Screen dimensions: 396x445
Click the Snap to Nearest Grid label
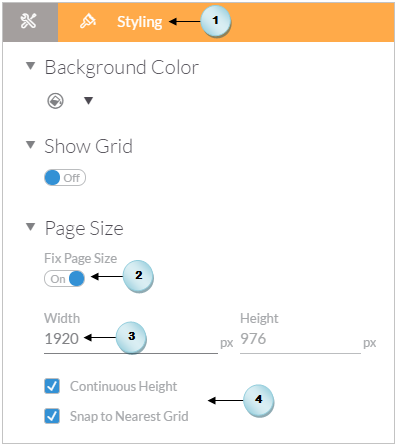coord(129,416)
